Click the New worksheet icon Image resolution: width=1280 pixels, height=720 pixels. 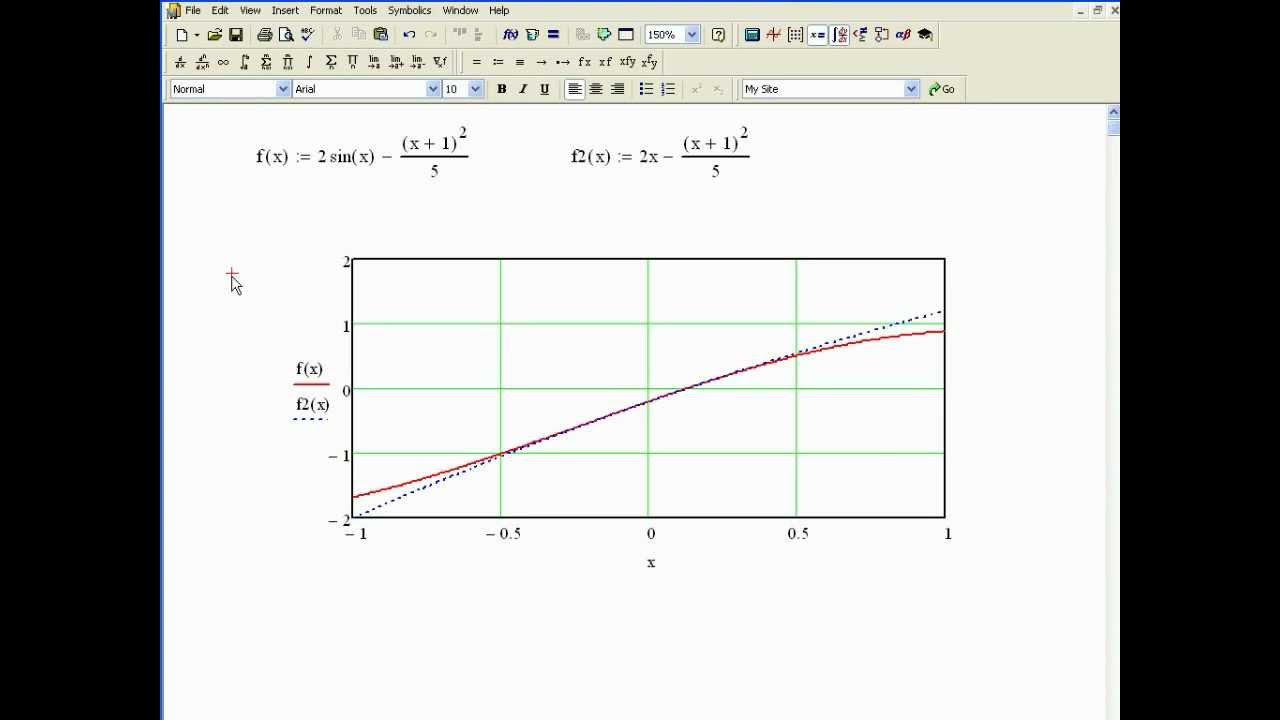click(182, 35)
